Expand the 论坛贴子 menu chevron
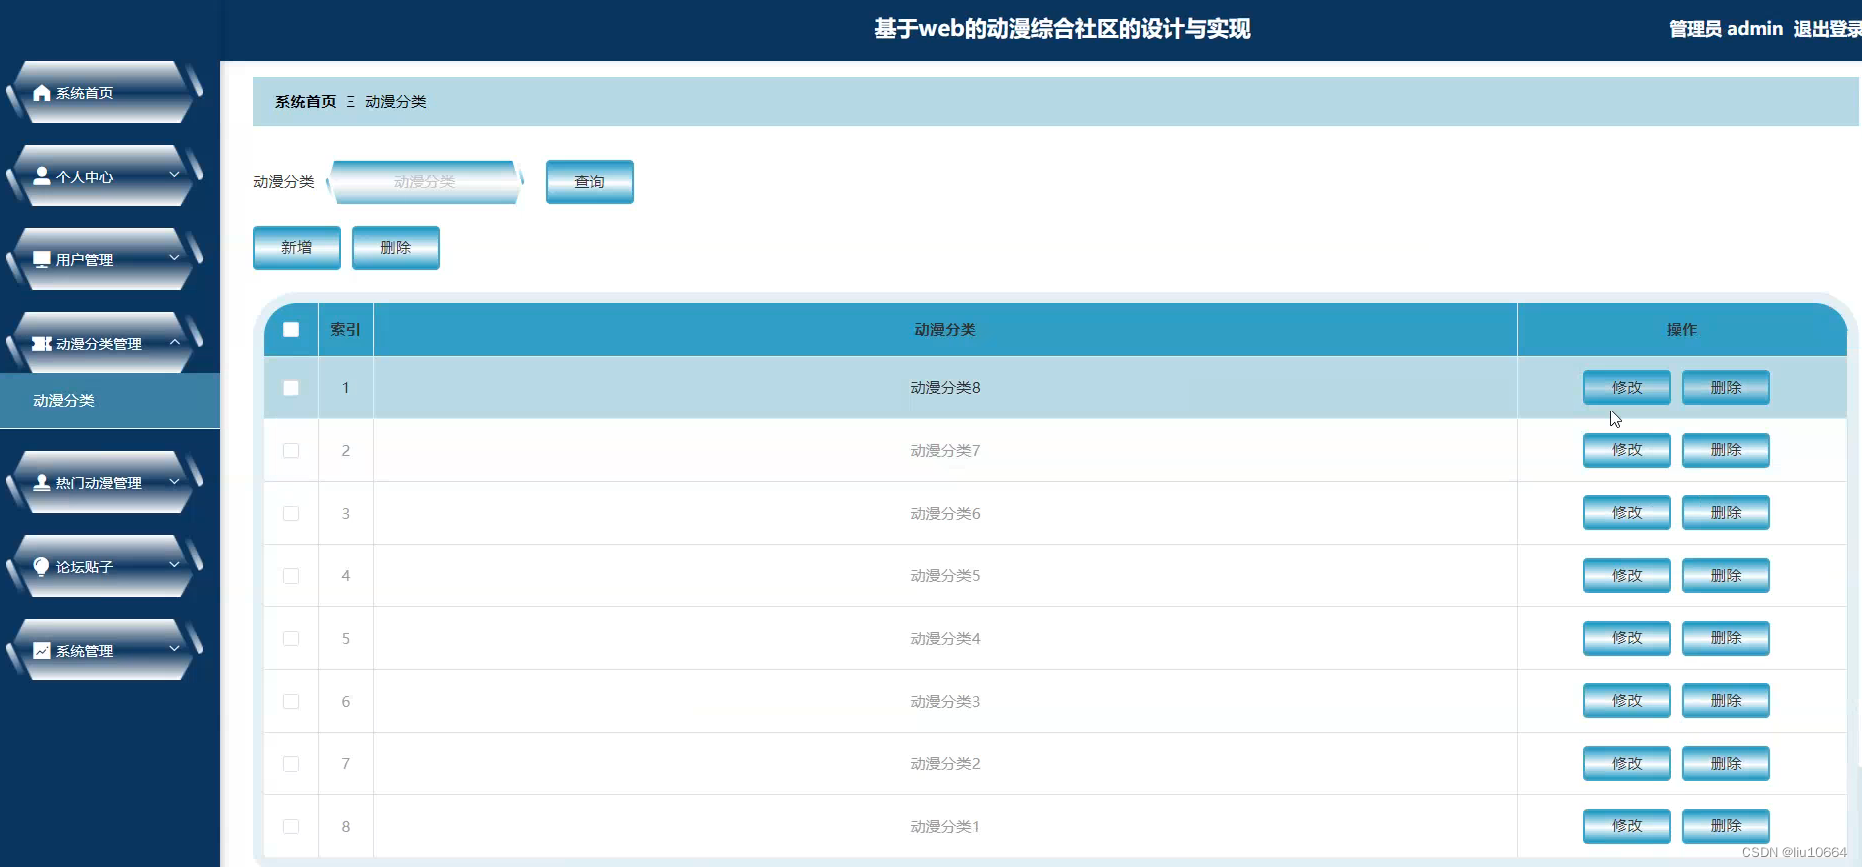 pyautogui.click(x=174, y=565)
